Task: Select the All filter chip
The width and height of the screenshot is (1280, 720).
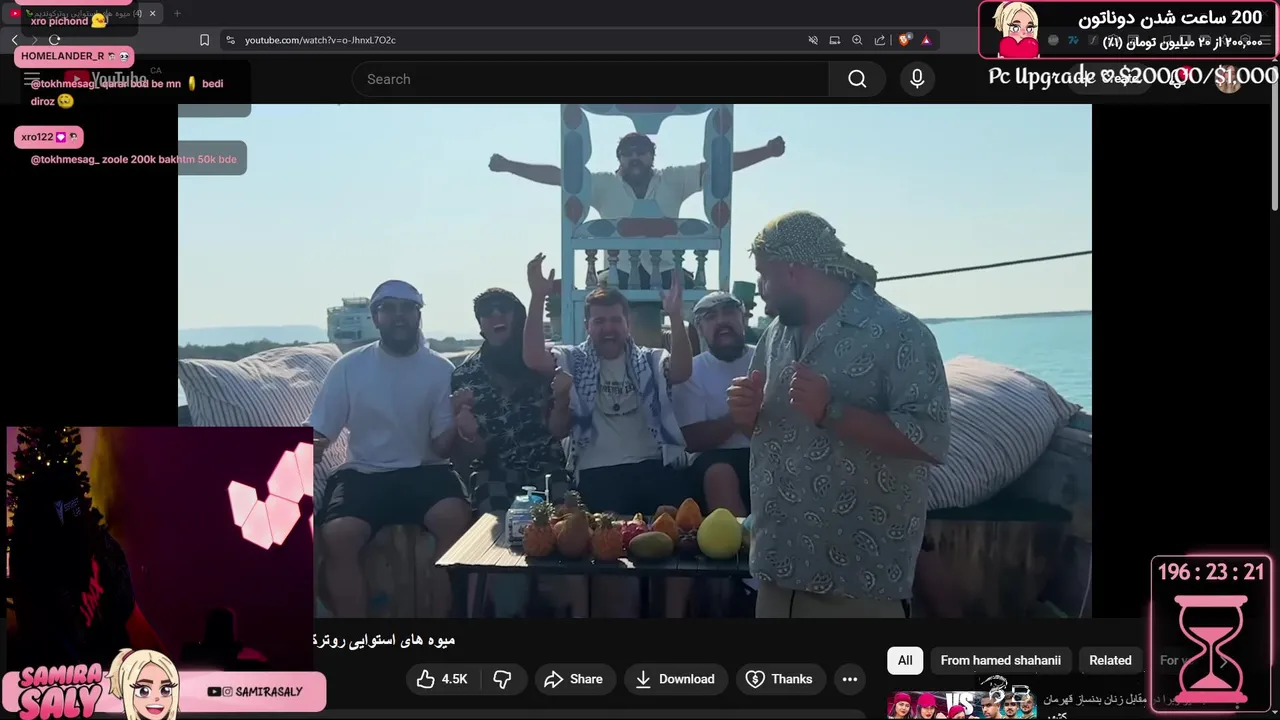Action: click(x=905, y=660)
